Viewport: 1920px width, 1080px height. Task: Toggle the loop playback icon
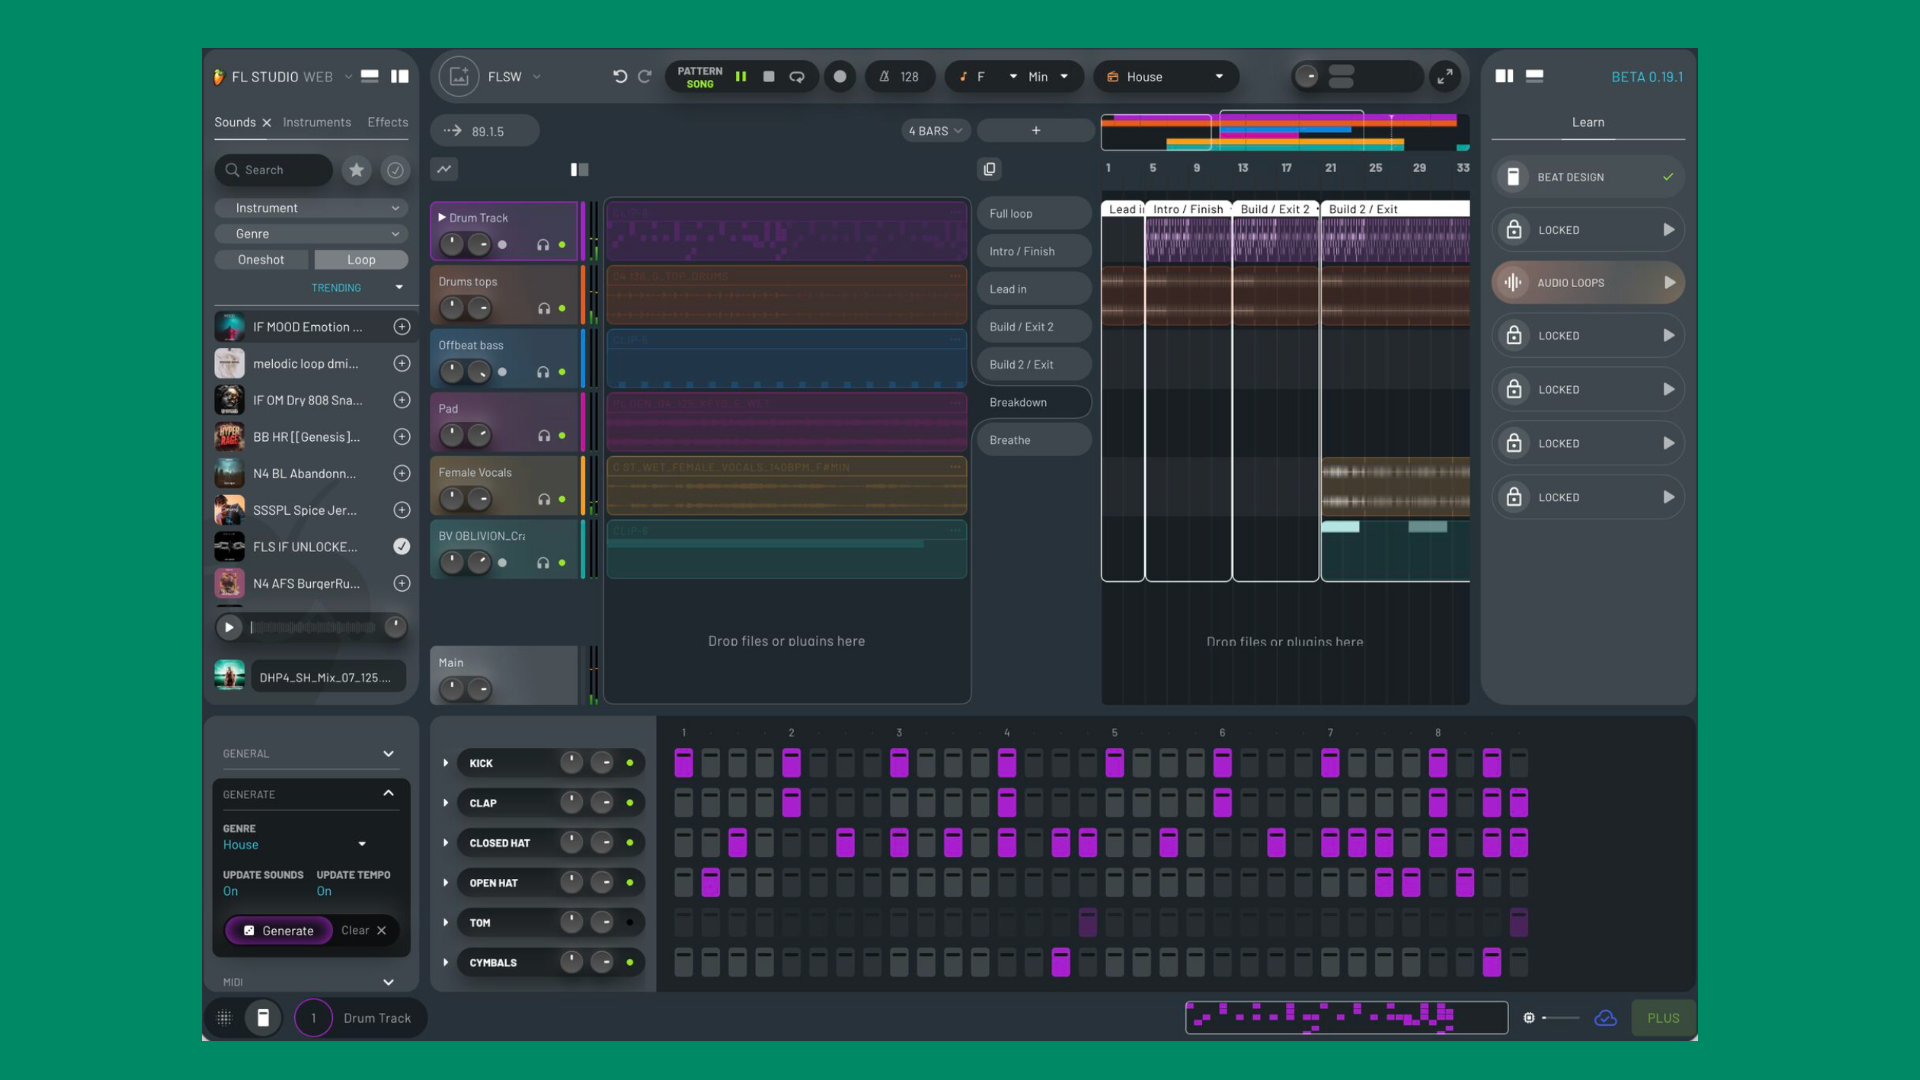coord(797,77)
